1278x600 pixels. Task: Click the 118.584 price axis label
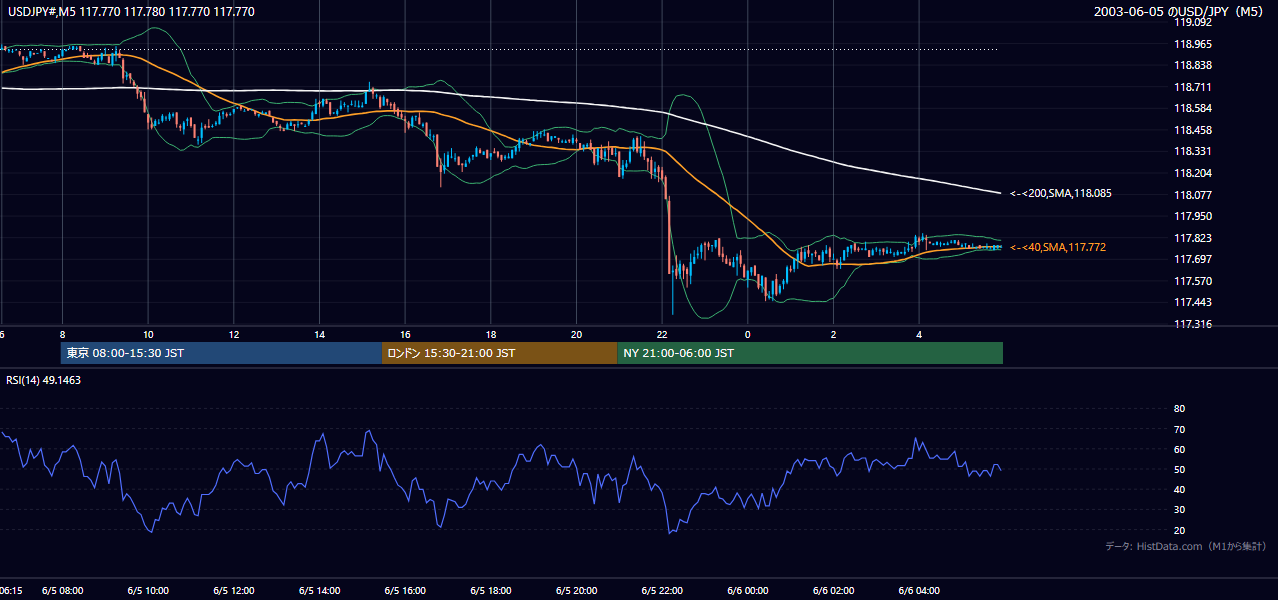click(x=1192, y=108)
